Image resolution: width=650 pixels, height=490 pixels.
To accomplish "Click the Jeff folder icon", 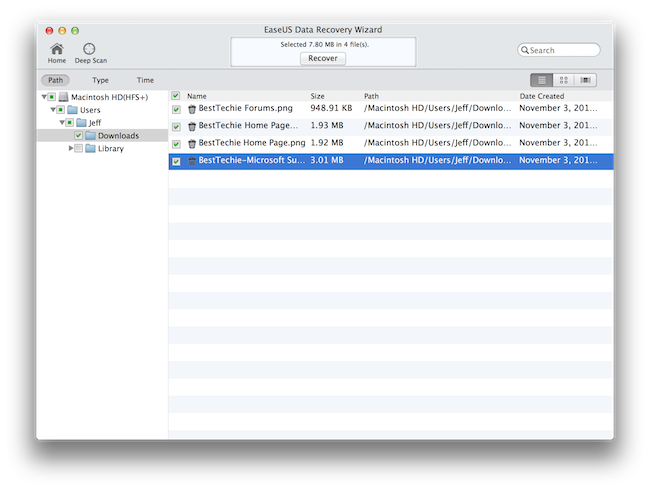I will pos(81,123).
